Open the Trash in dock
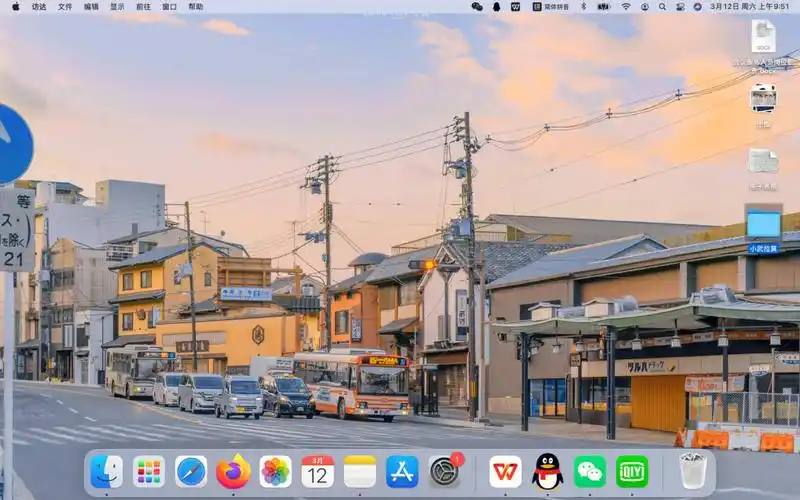Image resolution: width=800 pixels, height=500 pixels. (x=693, y=471)
